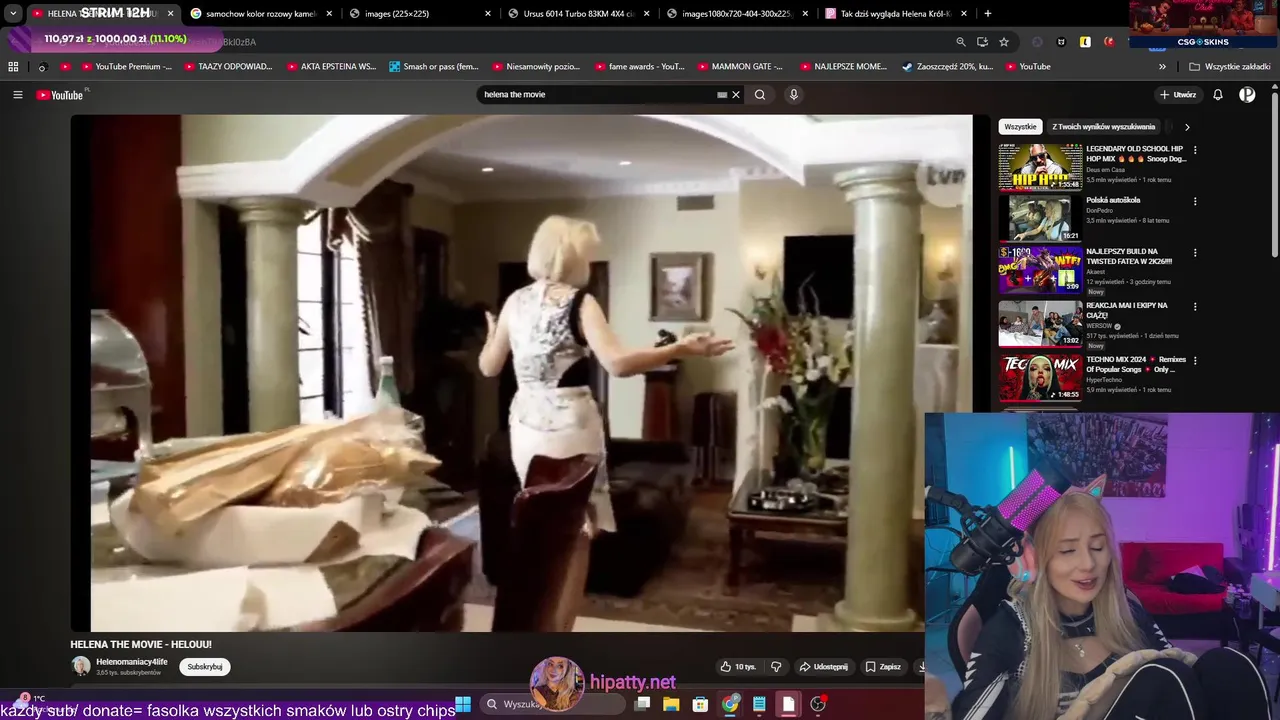Open Task View on the taskbar
The height and width of the screenshot is (720, 1280).
click(x=642, y=704)
